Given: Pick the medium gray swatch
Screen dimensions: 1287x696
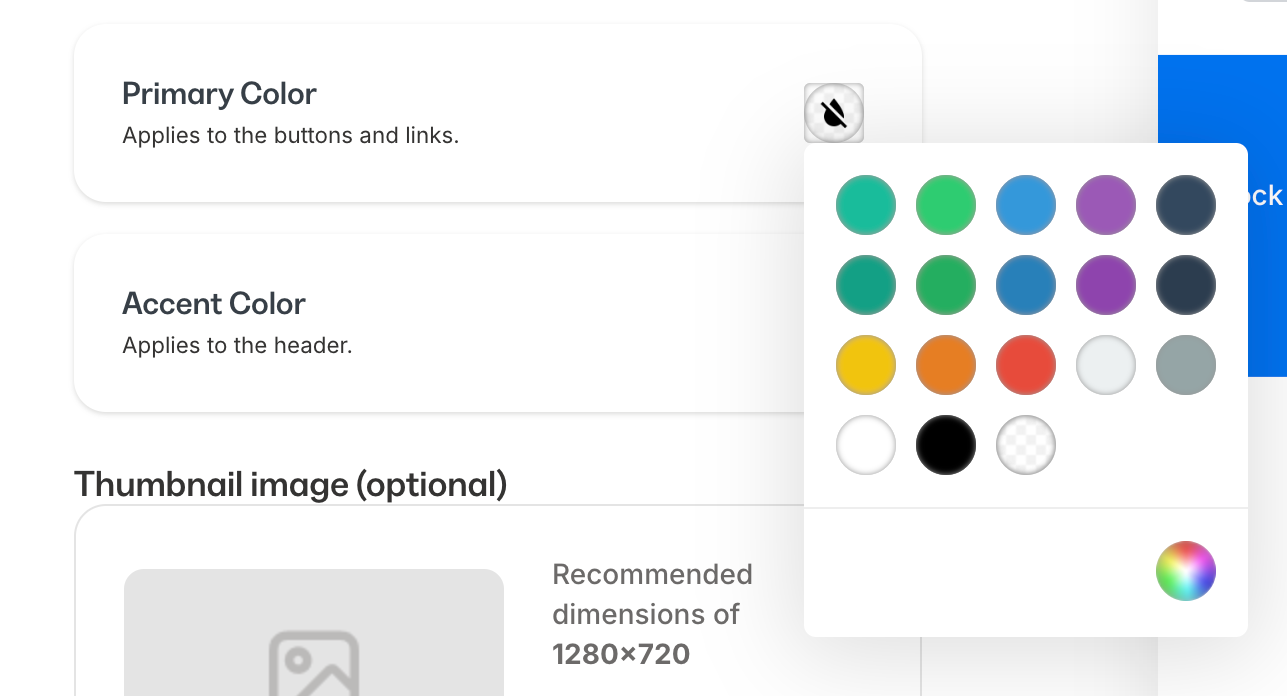Looking at the screenshot, I should pos(1185,365).
